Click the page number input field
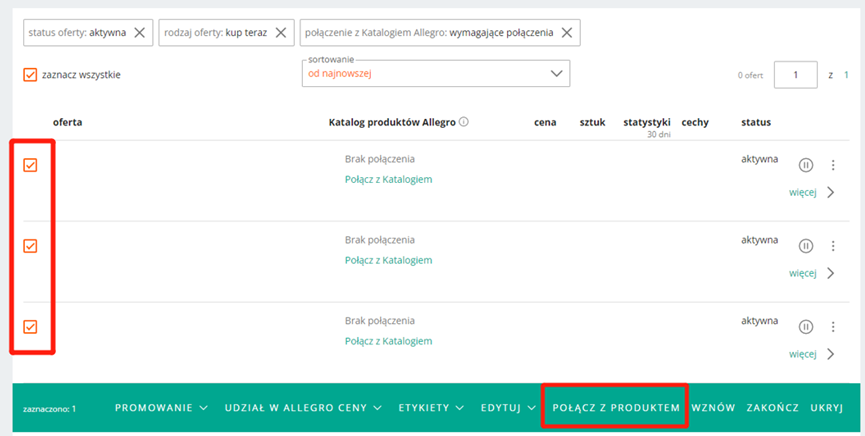Viewport: 865px width, 436px height. (796, 75)
